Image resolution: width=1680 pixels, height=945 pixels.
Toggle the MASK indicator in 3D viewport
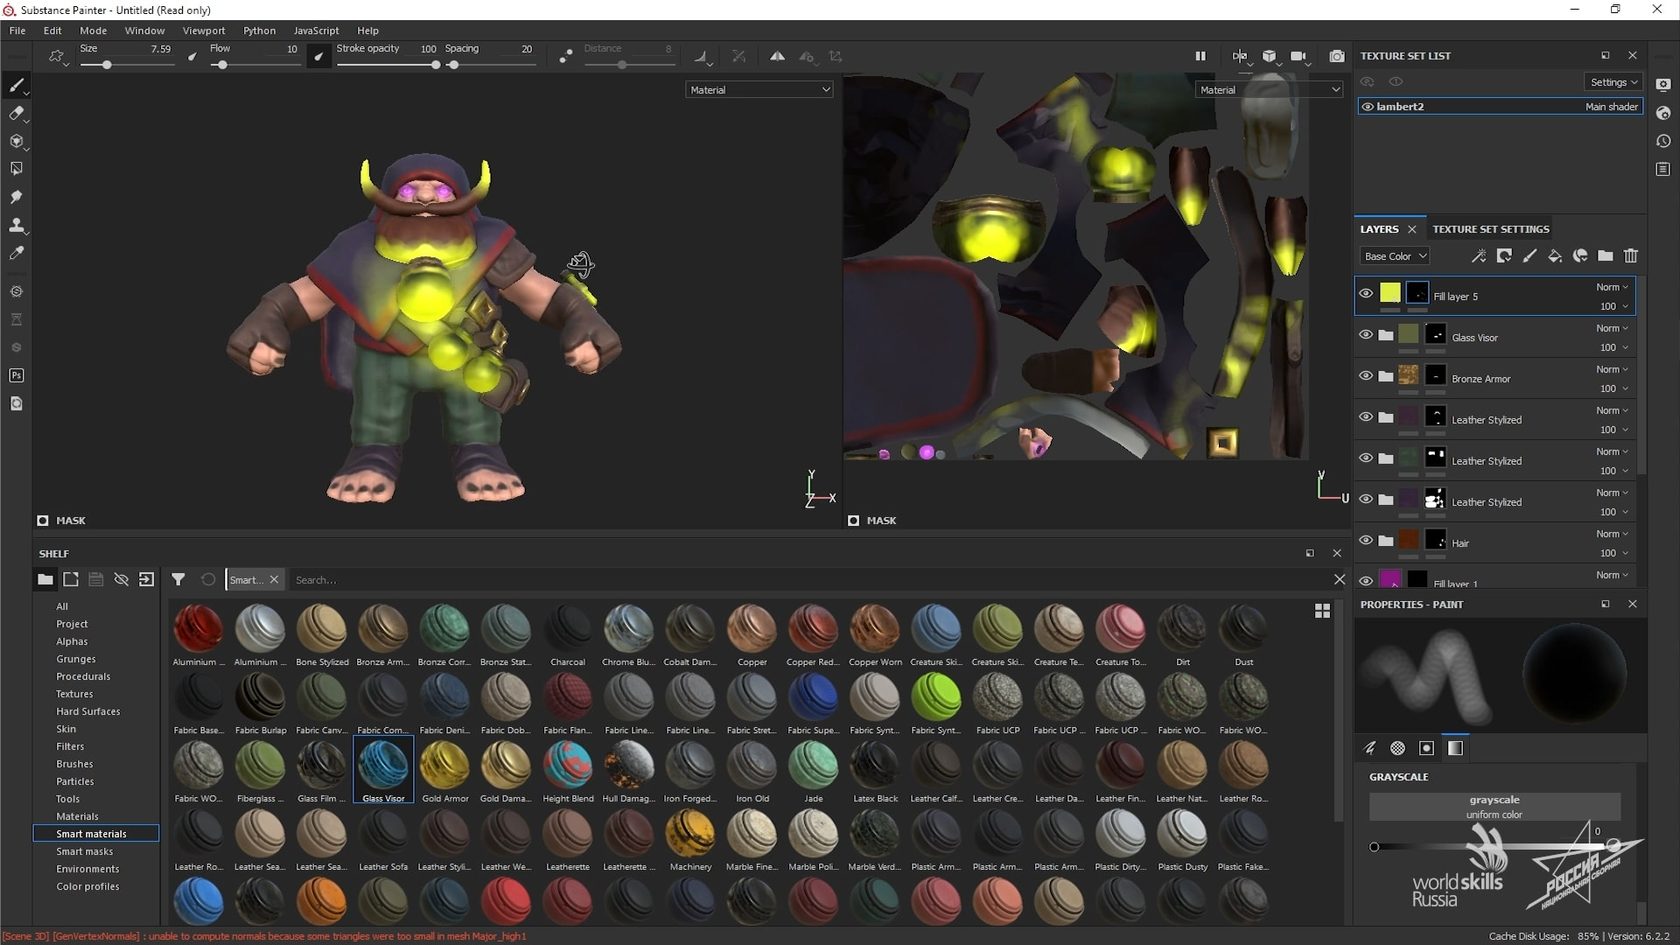(x=43, y=520)
